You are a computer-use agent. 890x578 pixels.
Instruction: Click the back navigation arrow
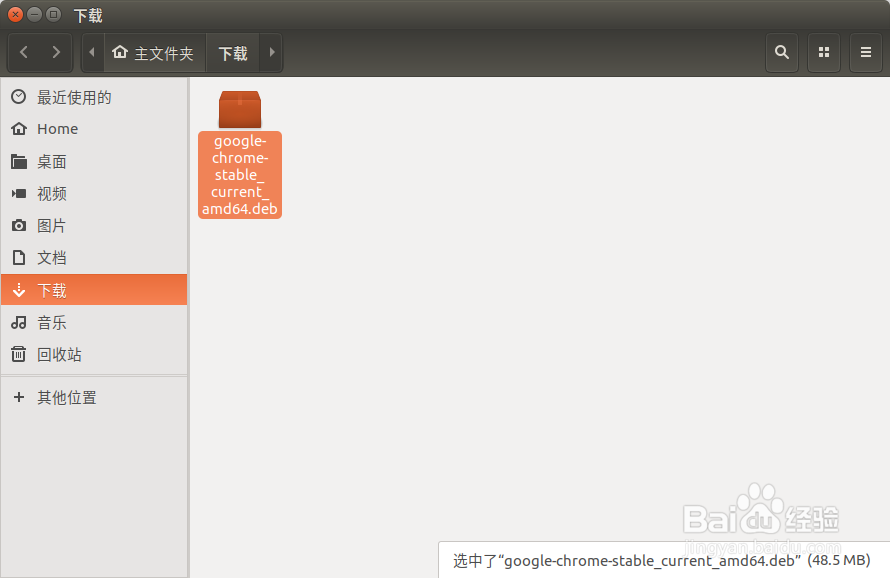(24, 52)
